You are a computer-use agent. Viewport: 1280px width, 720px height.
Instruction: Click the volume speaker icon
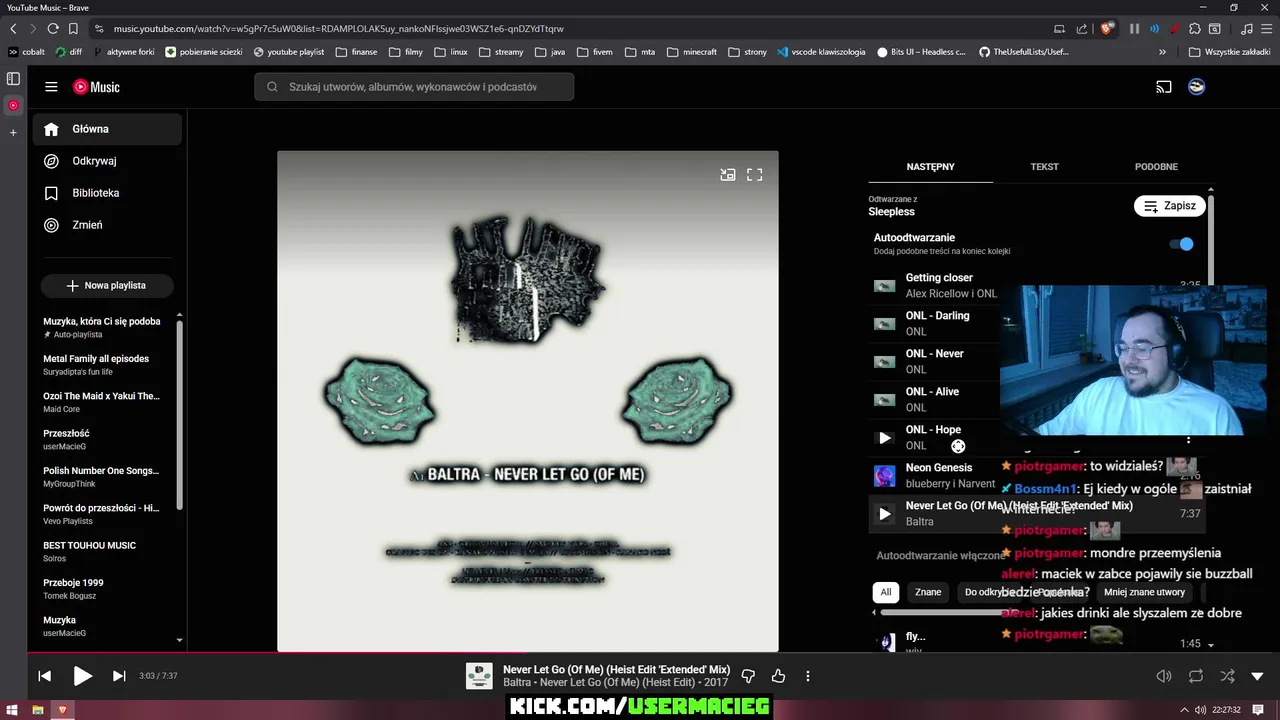(x=1164, y=676)
